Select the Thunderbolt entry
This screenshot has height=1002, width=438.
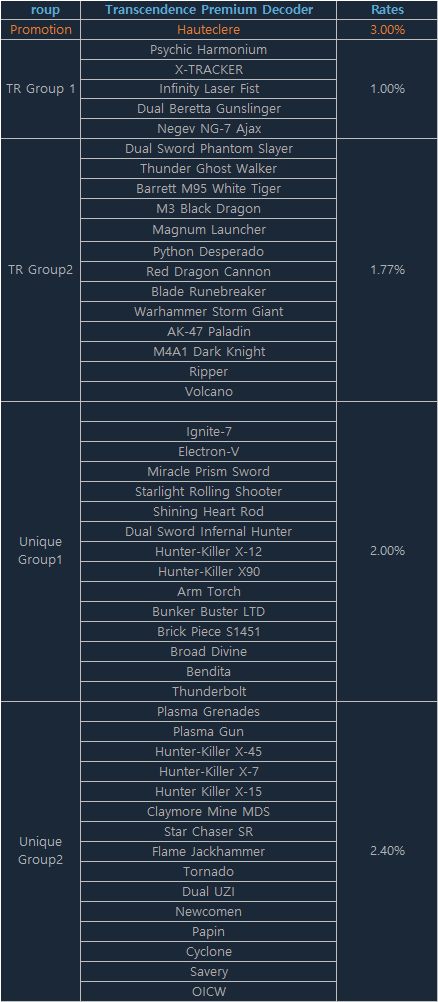pos(208,691)
